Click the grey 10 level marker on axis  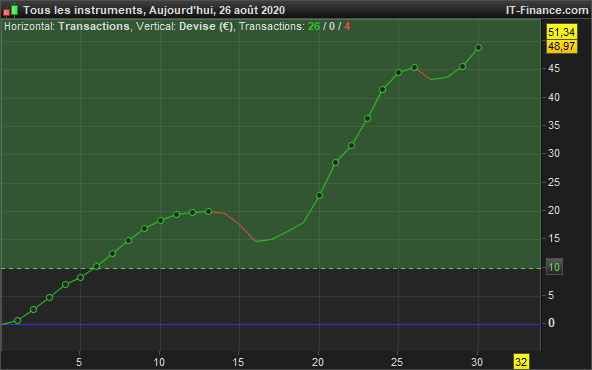pos(554,267)
